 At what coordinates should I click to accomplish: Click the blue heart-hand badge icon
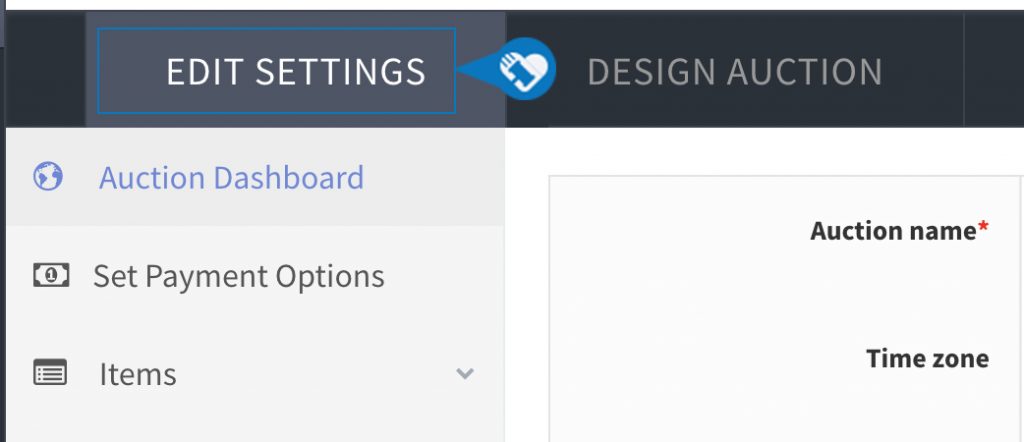pos(528,69)
